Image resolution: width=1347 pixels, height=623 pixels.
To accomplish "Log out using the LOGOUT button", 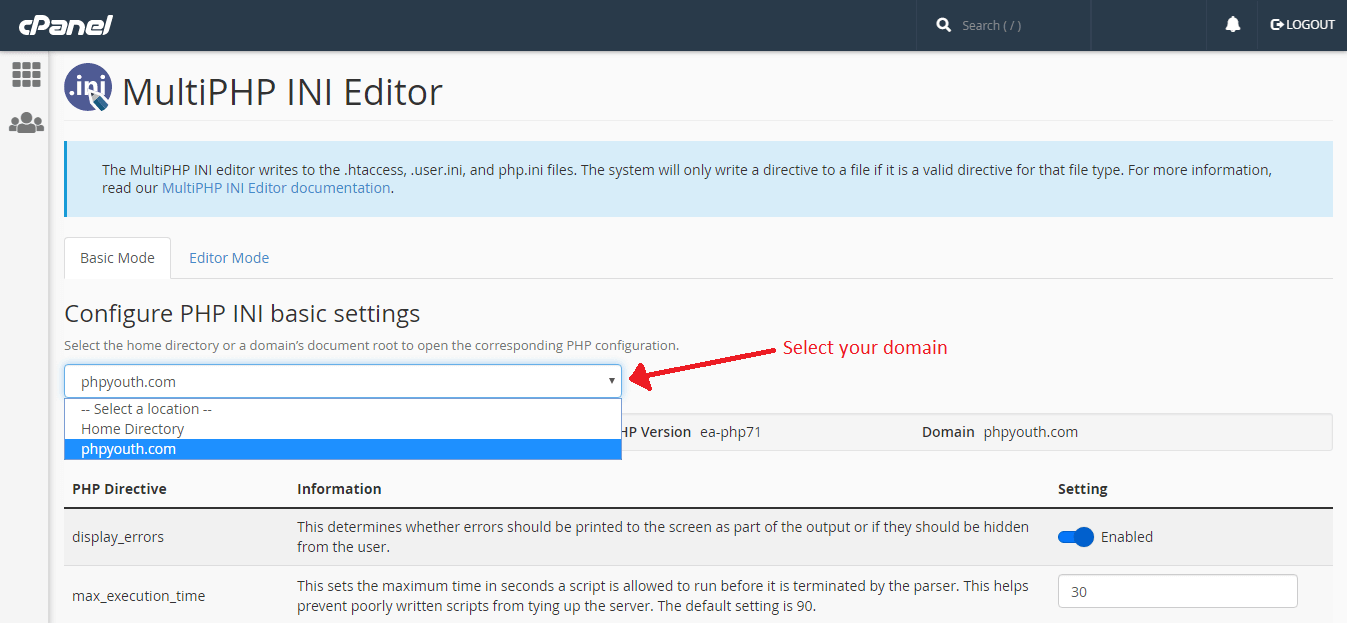I will [1302, 25].
